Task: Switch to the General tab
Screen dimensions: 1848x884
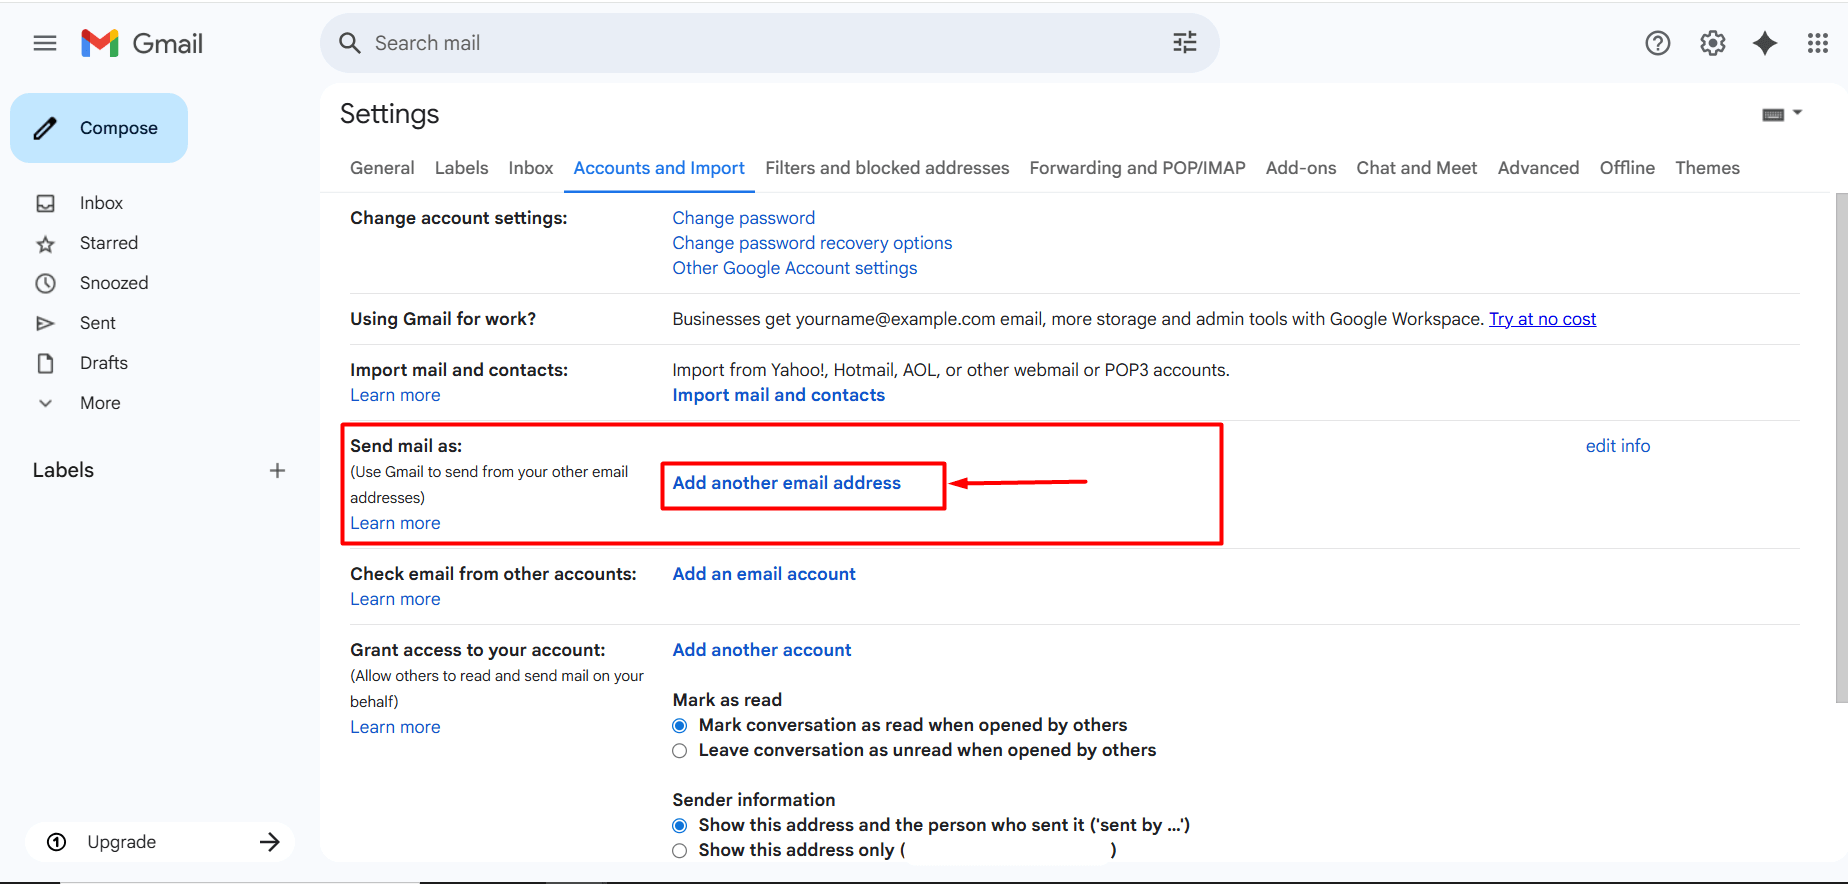Action: (x=382, y=168)
